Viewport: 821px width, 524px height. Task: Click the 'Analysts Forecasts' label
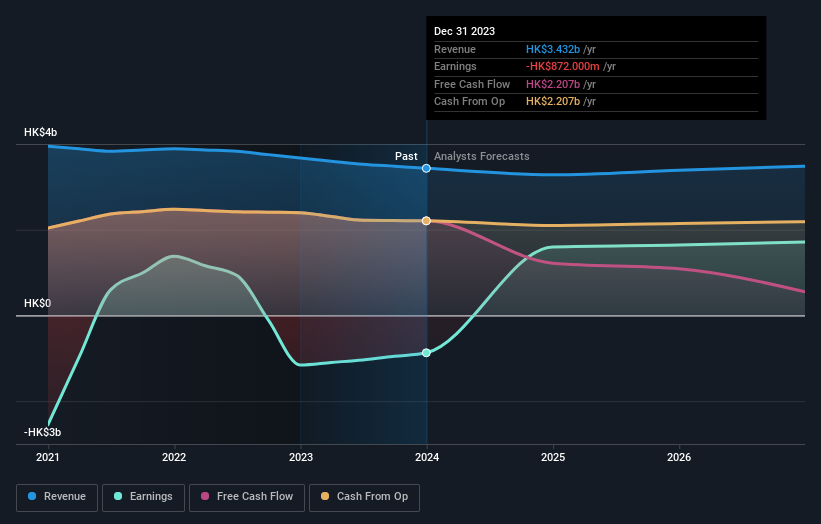[x=482, y=157]
